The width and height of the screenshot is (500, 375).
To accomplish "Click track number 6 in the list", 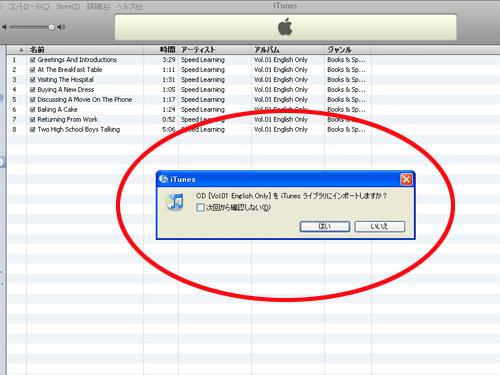I will [x=14, y=110].
